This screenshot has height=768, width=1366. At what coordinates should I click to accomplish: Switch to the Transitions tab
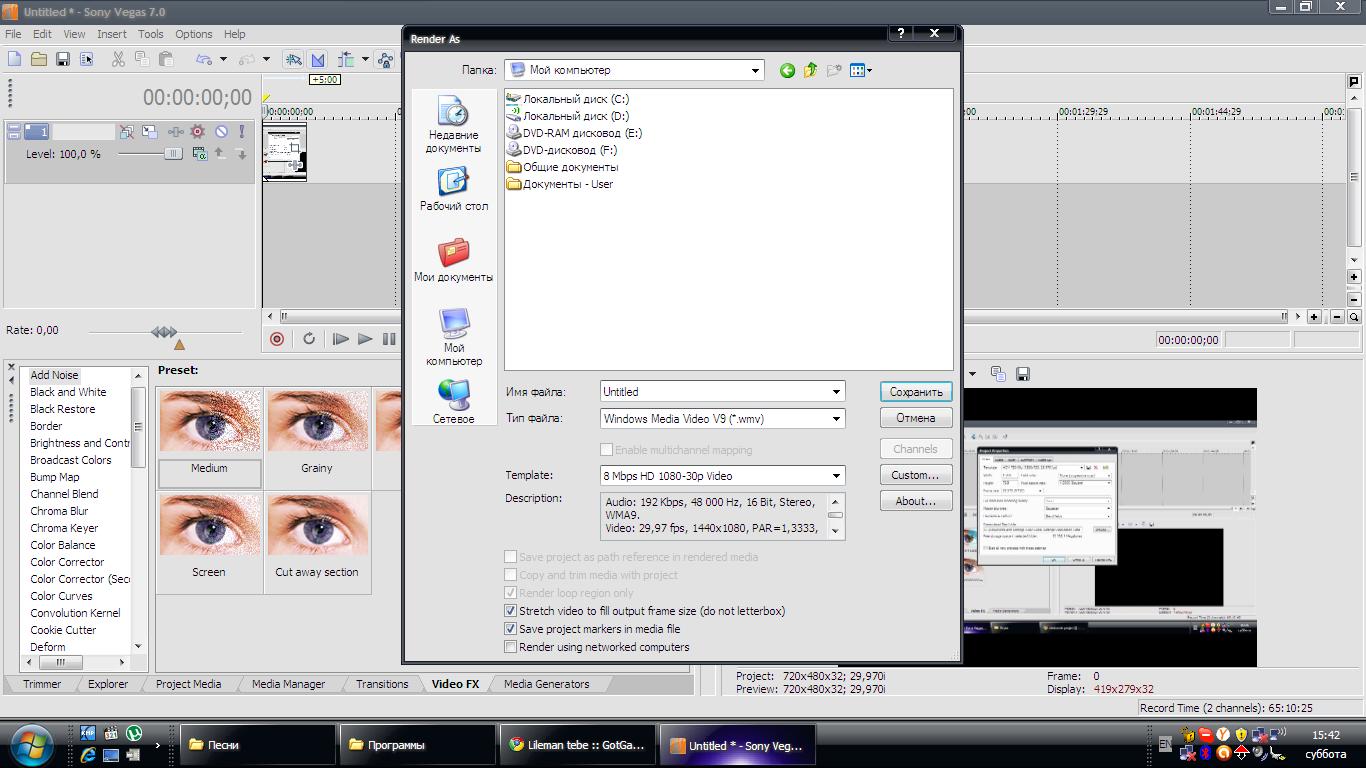382,684
